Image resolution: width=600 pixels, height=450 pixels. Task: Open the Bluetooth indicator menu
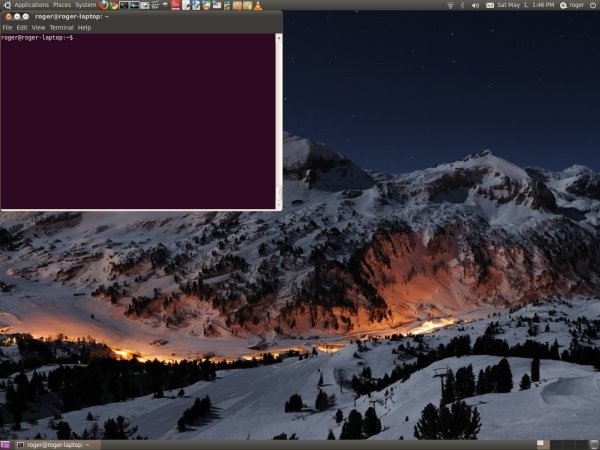(x=462, y=5)
